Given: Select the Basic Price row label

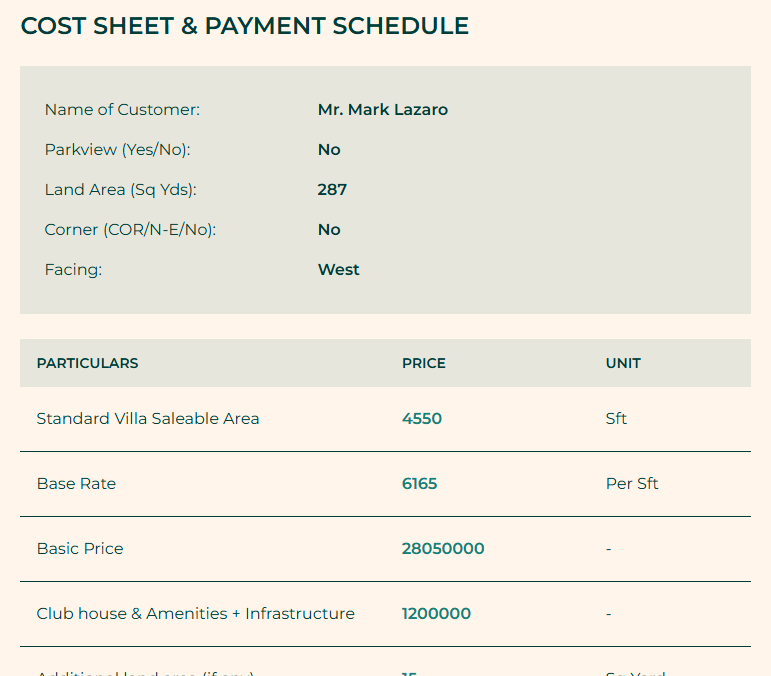Looking at the screenshot, I should (80, 549).
